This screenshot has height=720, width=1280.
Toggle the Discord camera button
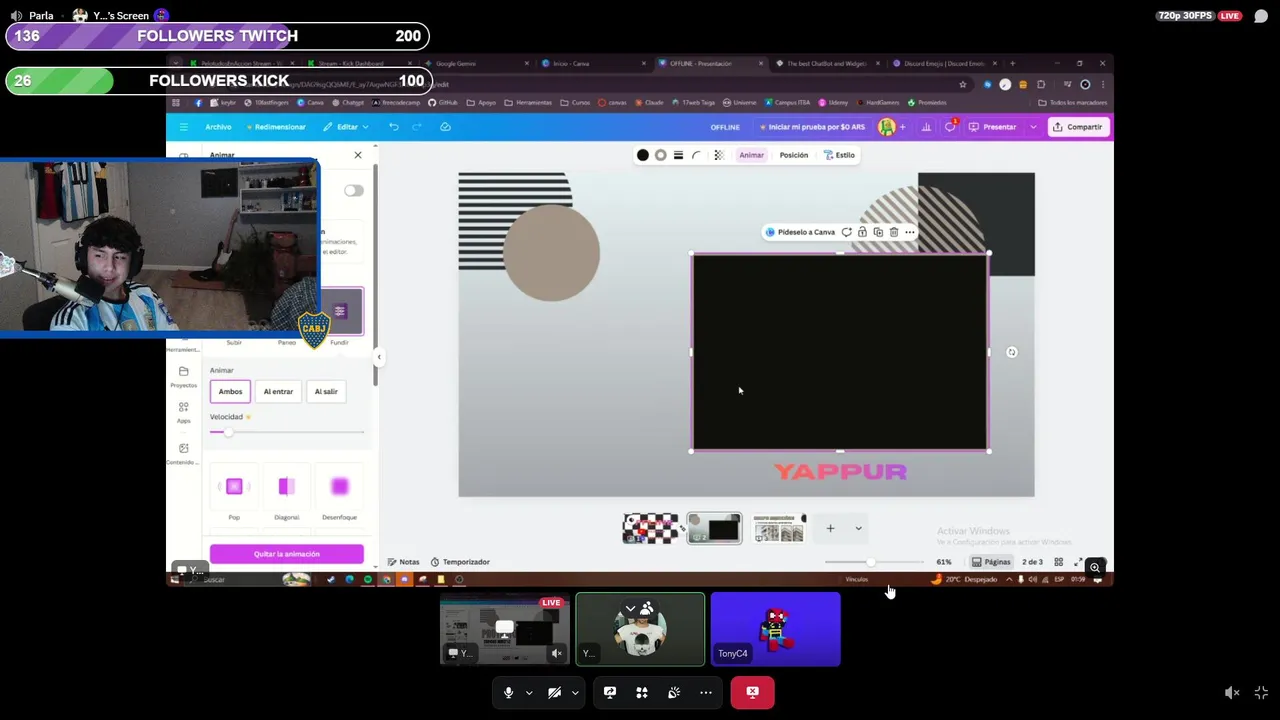click(554, 692)
